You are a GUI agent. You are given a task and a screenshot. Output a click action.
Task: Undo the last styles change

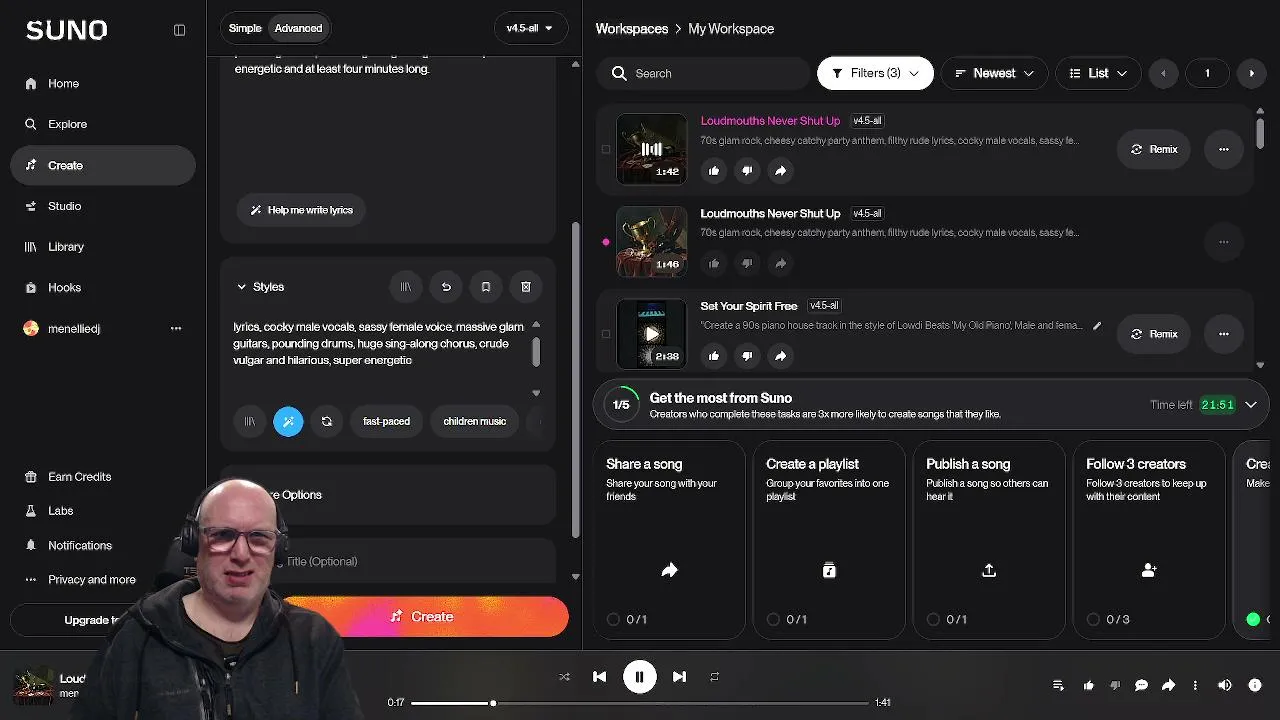446,287
